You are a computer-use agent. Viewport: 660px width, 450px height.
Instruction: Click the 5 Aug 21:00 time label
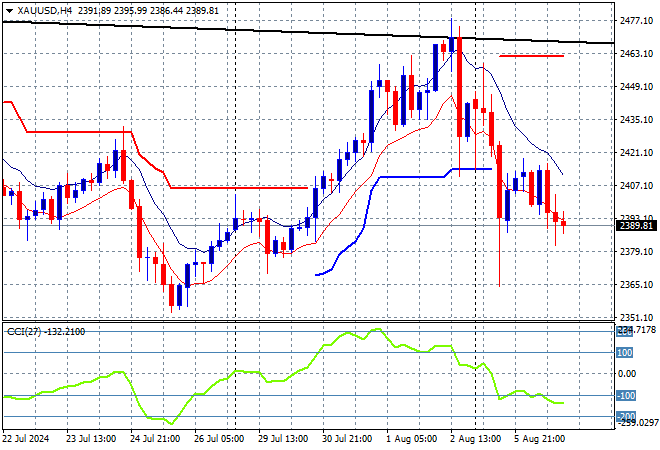coord(540,439)
